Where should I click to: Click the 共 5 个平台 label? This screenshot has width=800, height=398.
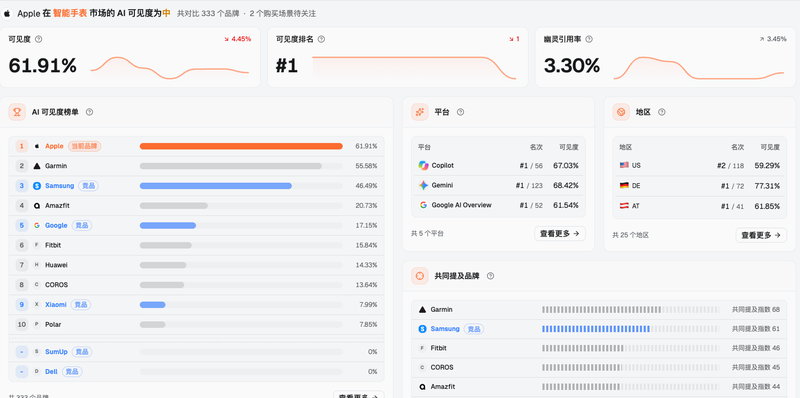[427, 233]
